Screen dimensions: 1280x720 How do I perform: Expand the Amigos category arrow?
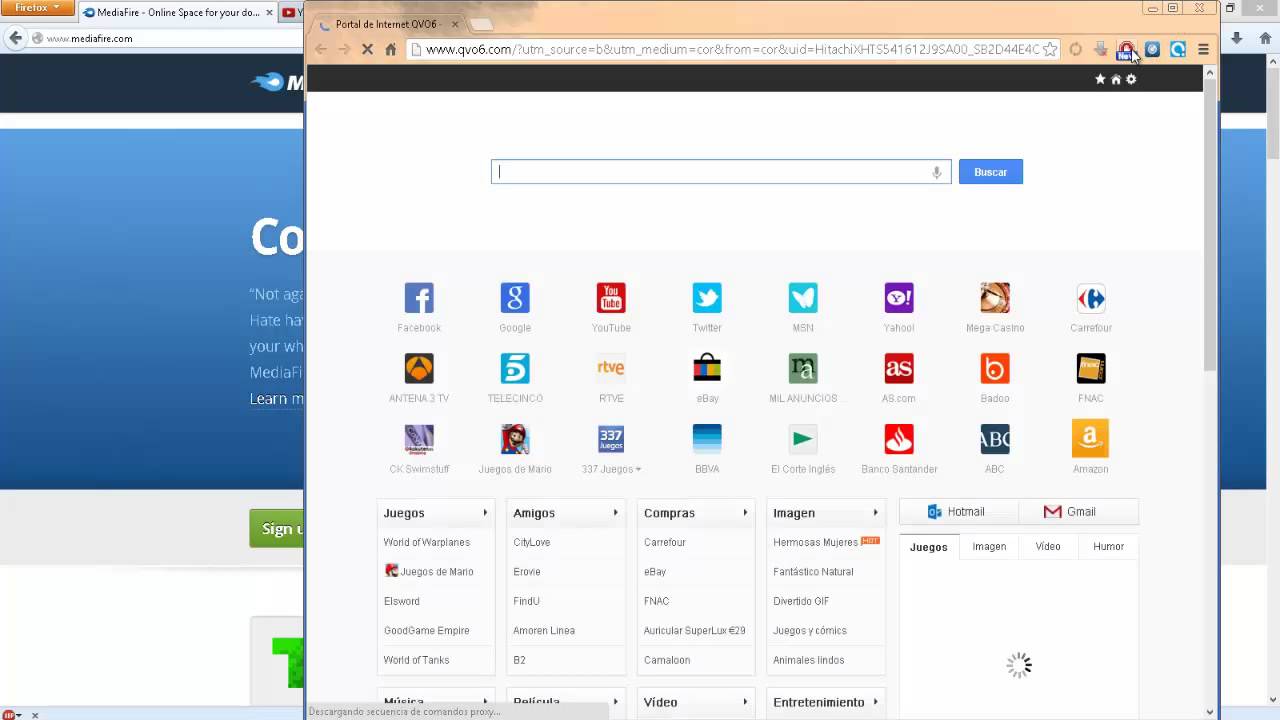[x=615, y=513]
